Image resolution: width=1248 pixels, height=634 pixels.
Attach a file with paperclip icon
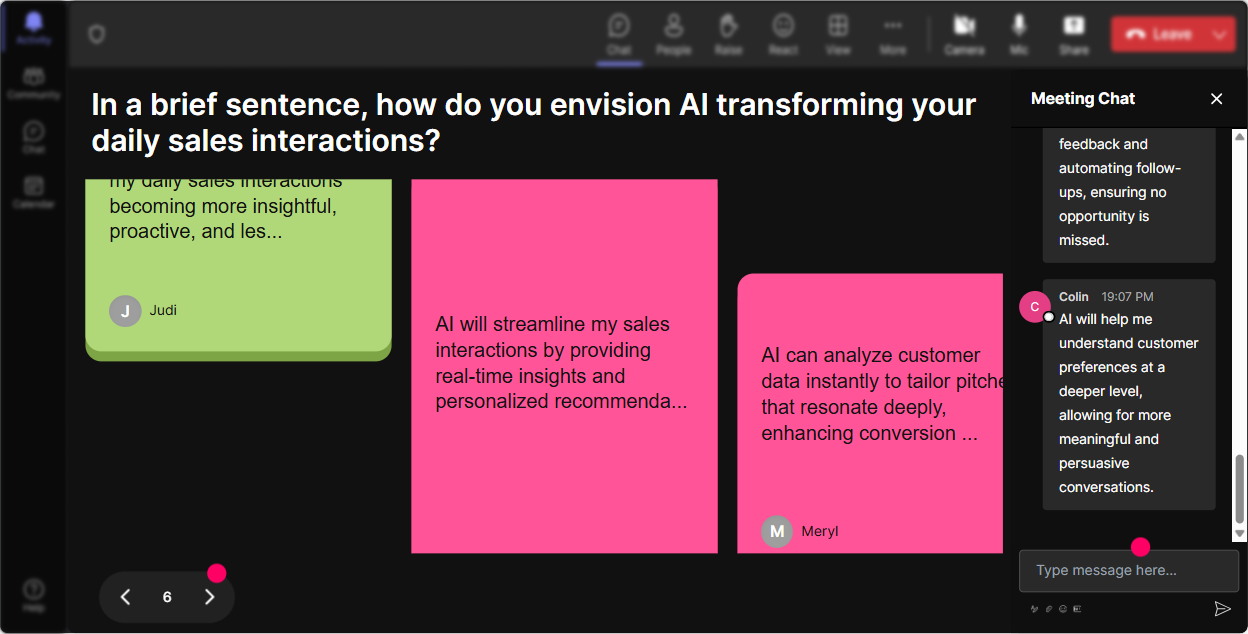(x=1049, y=608)
